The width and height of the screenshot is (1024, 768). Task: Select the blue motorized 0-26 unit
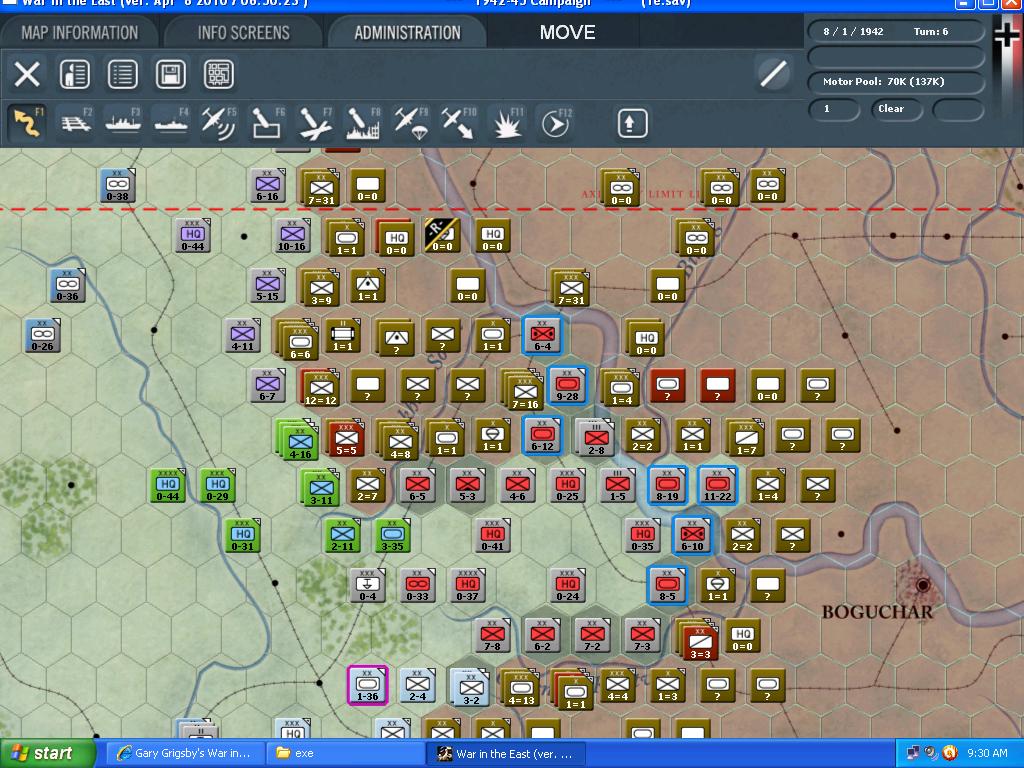(43, 336)
